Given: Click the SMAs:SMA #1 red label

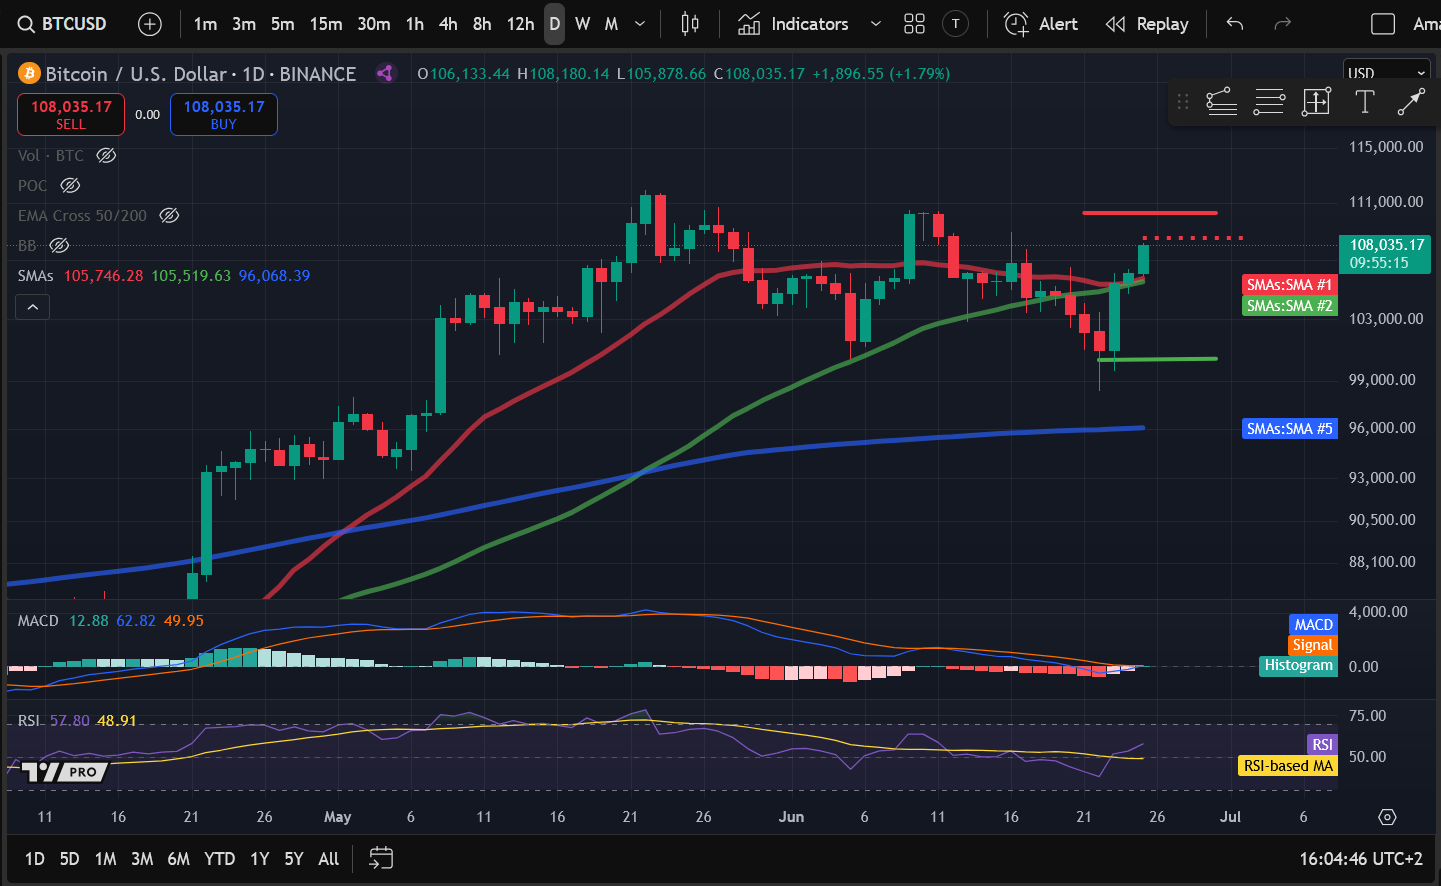Looking at the screenshot, I should (1290, 285).
